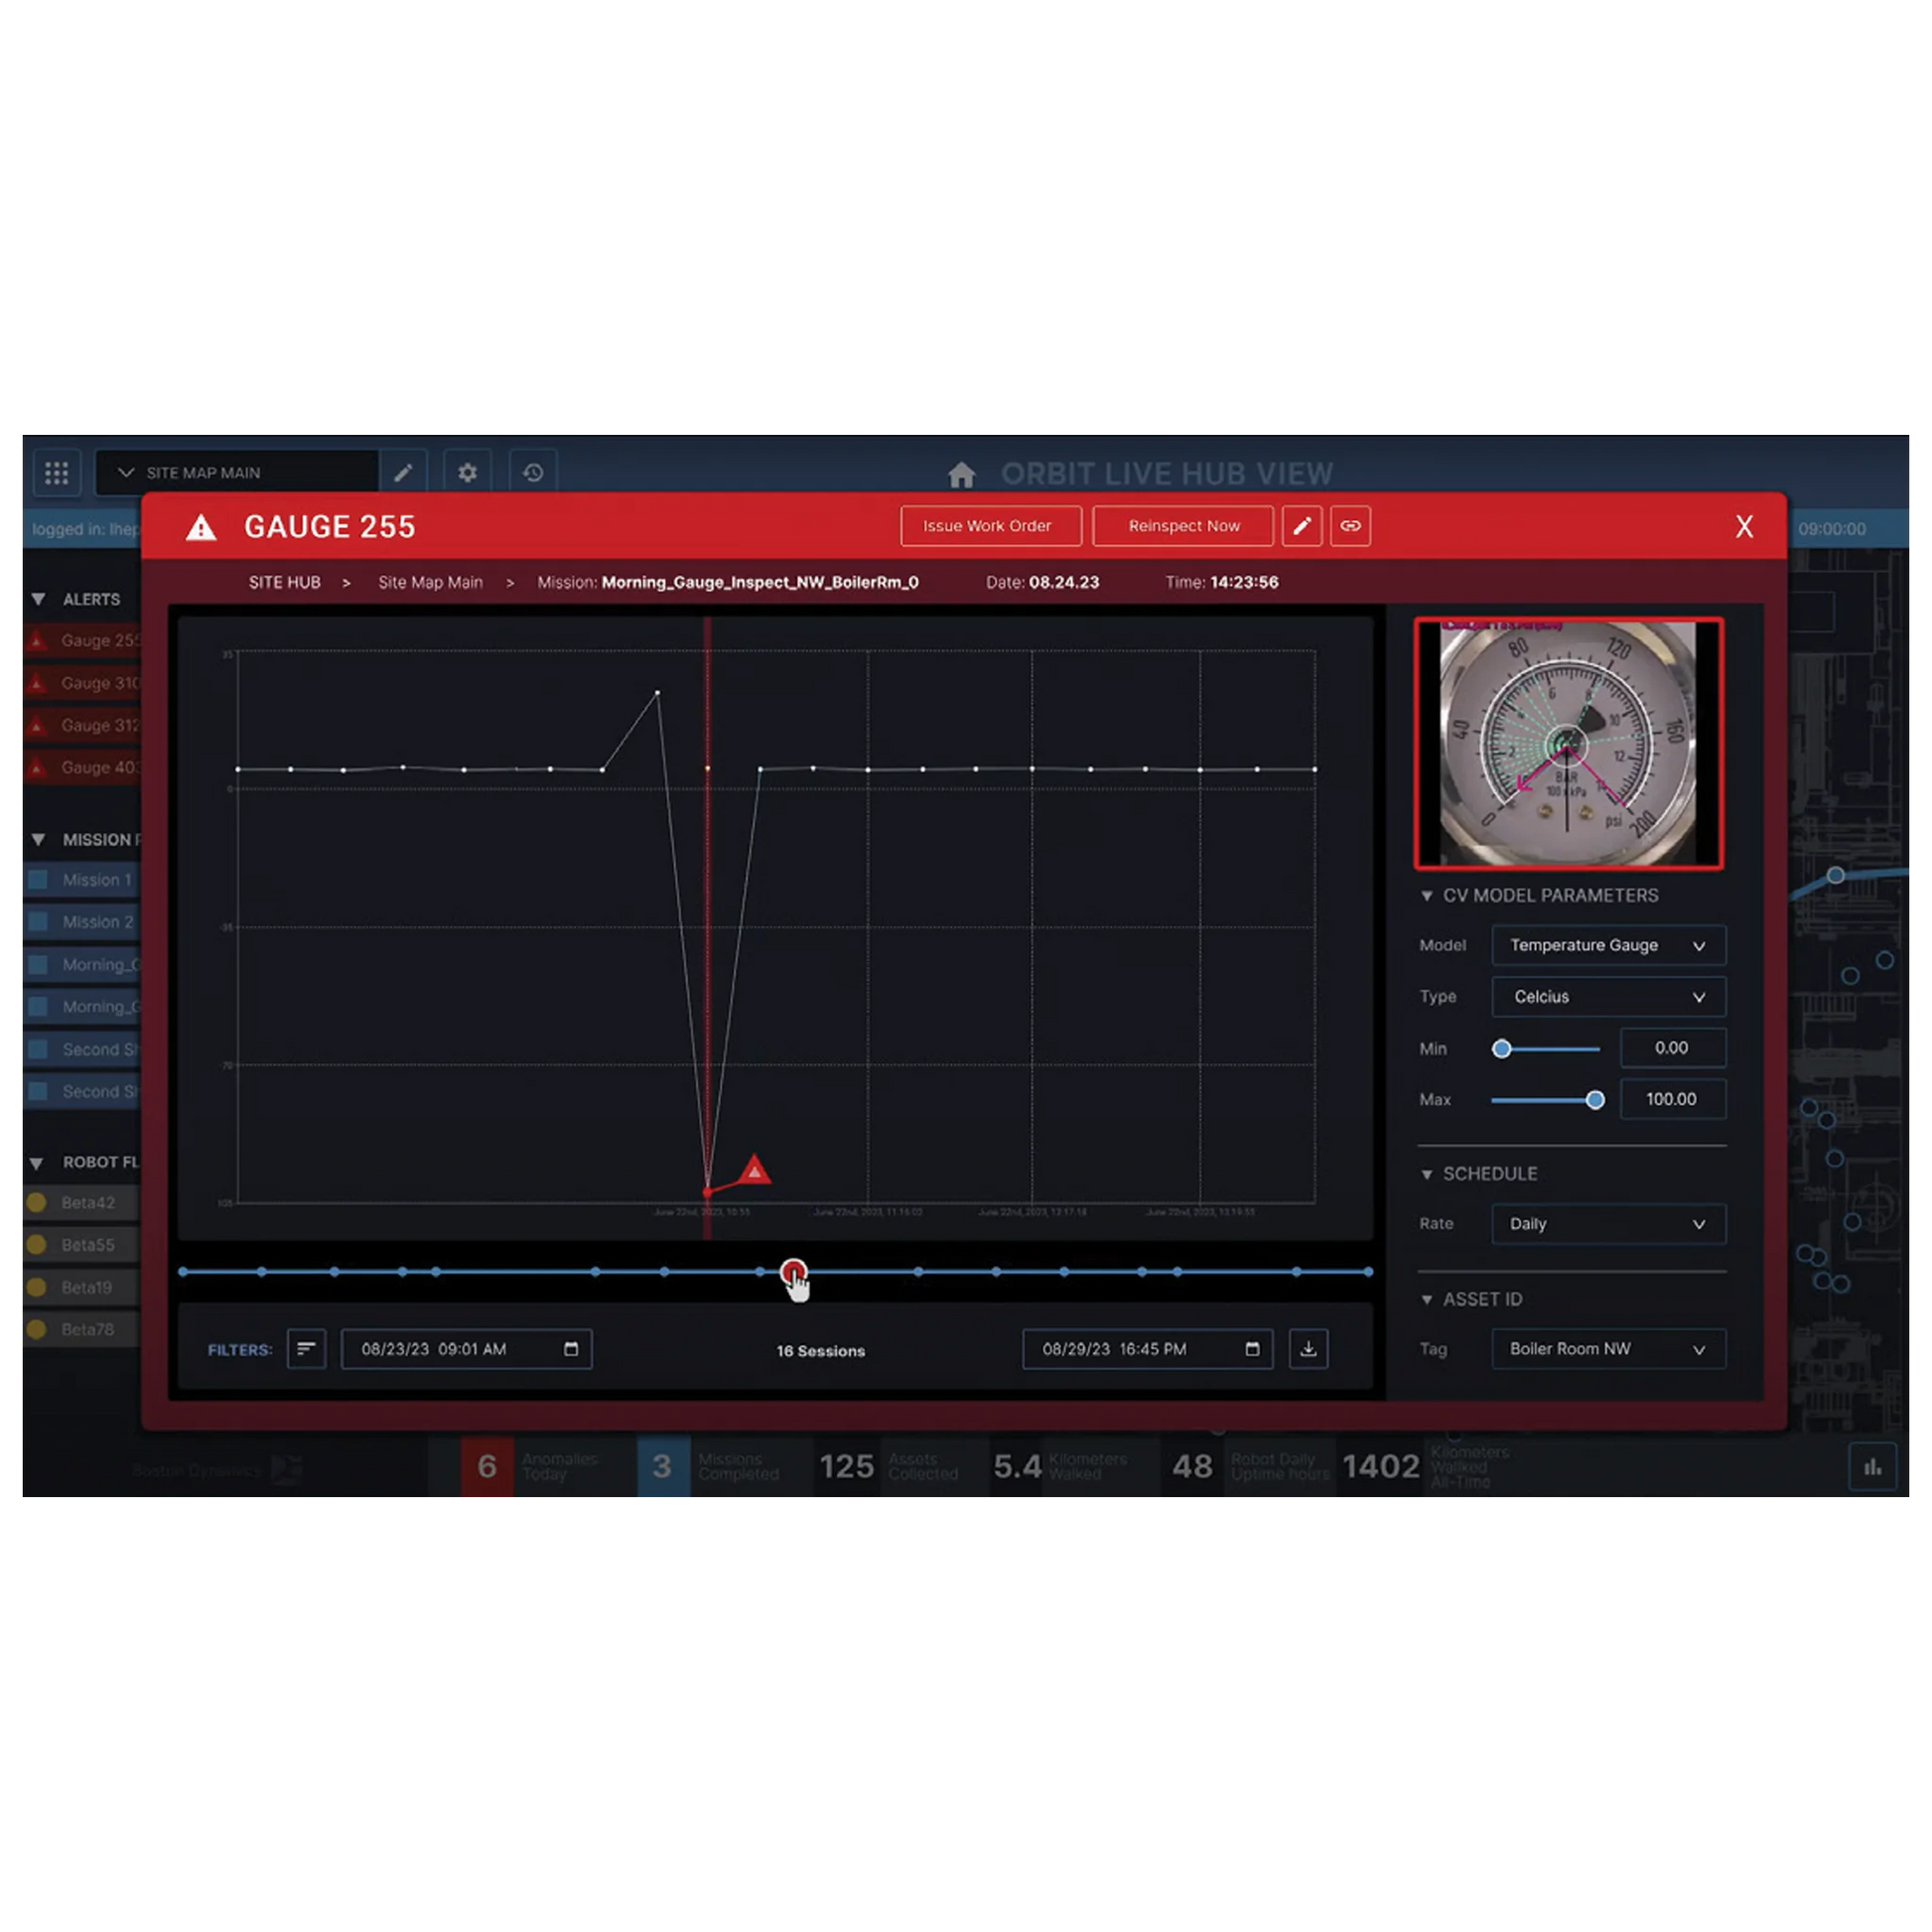Open the history clock icon
The width and height of the screenshot is (1932, 1932).
[x=533, y=472]
